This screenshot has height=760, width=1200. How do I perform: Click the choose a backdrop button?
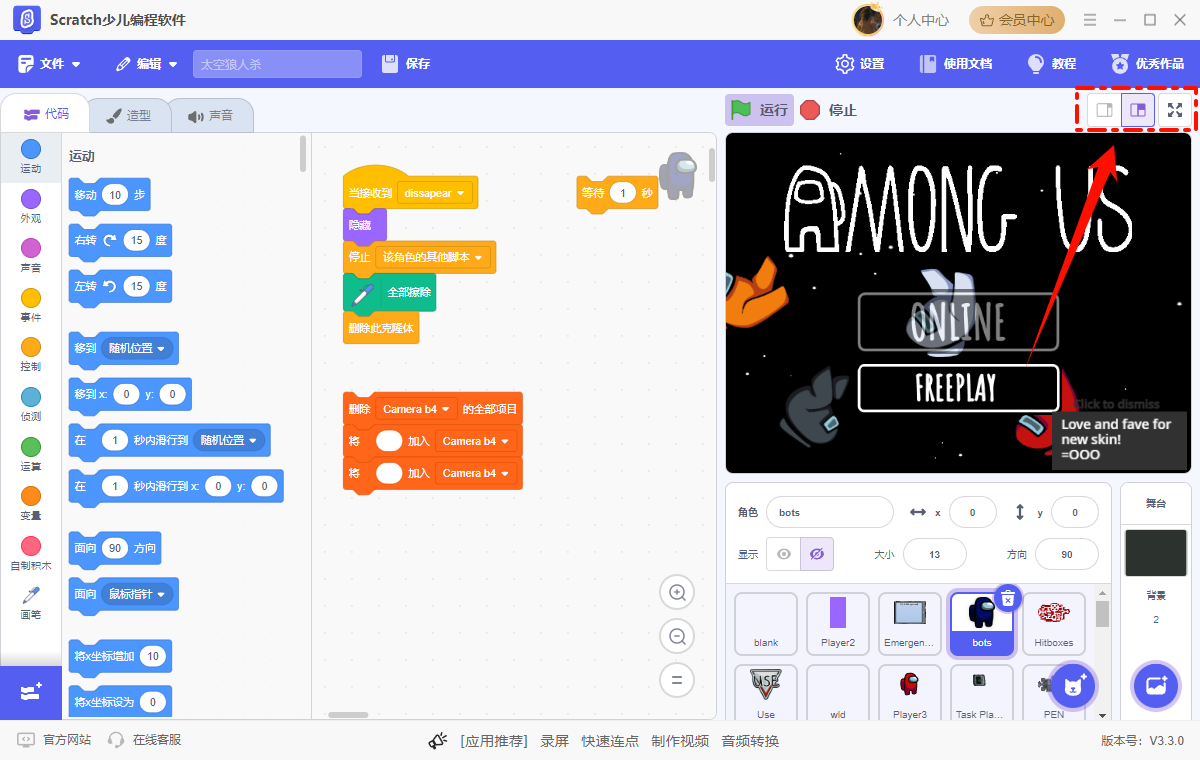pos(1156,687)
